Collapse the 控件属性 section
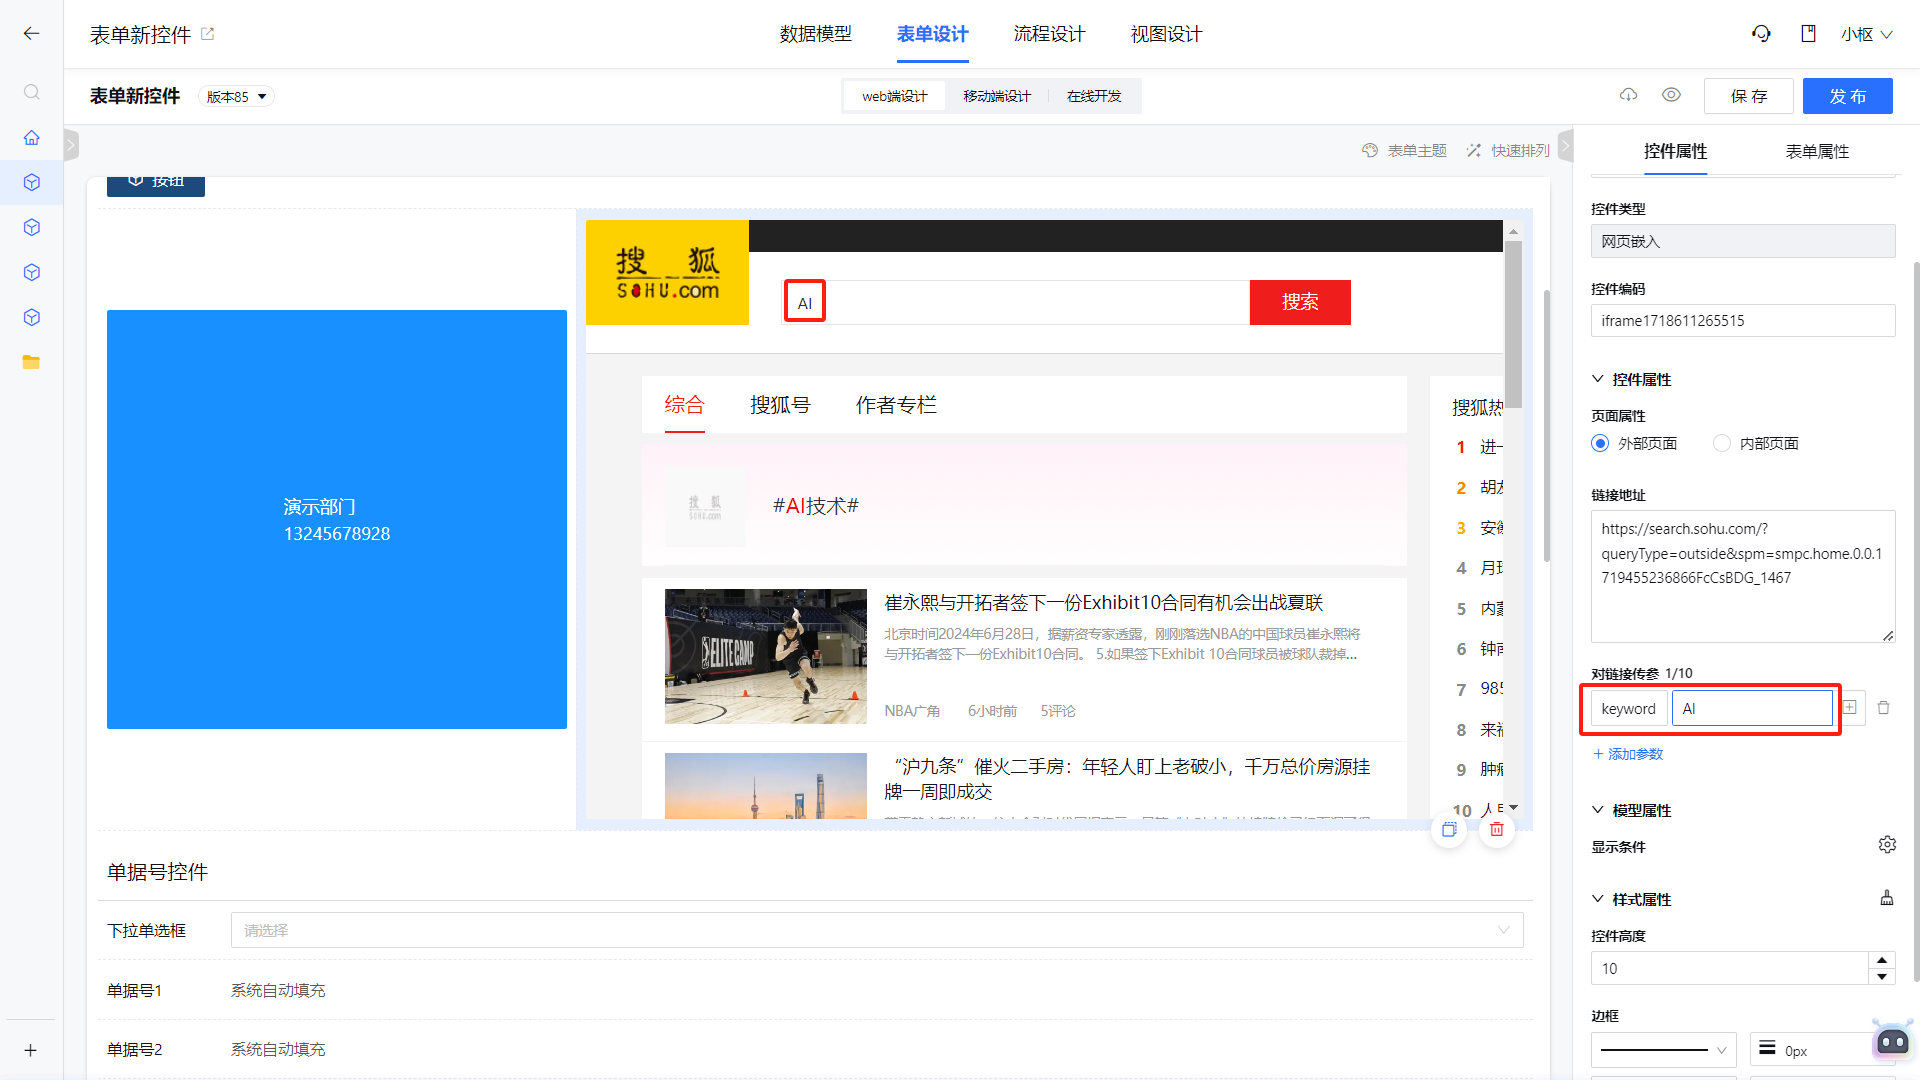1920x1080 pixels. pos(1598,379)
